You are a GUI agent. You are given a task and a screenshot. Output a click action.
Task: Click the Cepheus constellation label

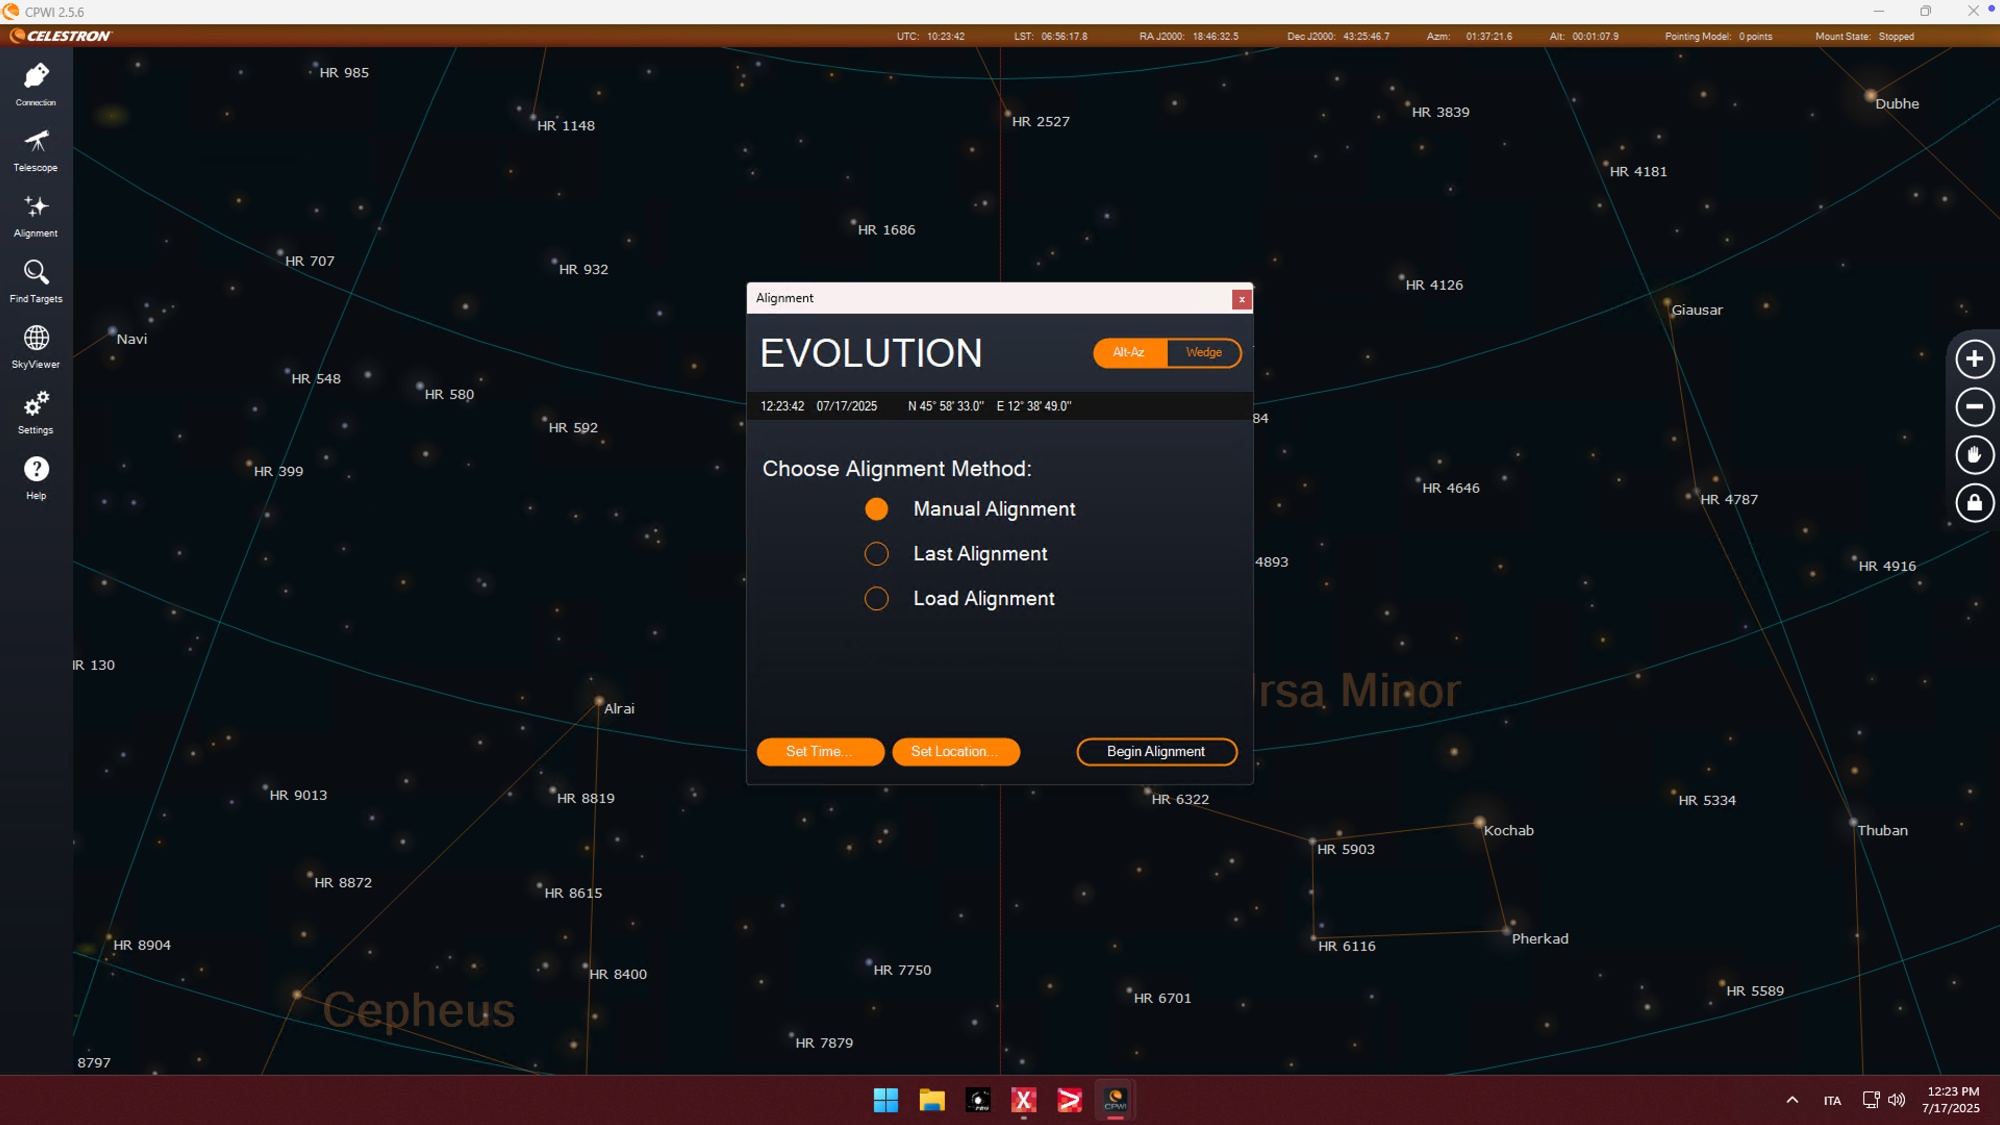pyautogui.click(x=418, y=1010)
